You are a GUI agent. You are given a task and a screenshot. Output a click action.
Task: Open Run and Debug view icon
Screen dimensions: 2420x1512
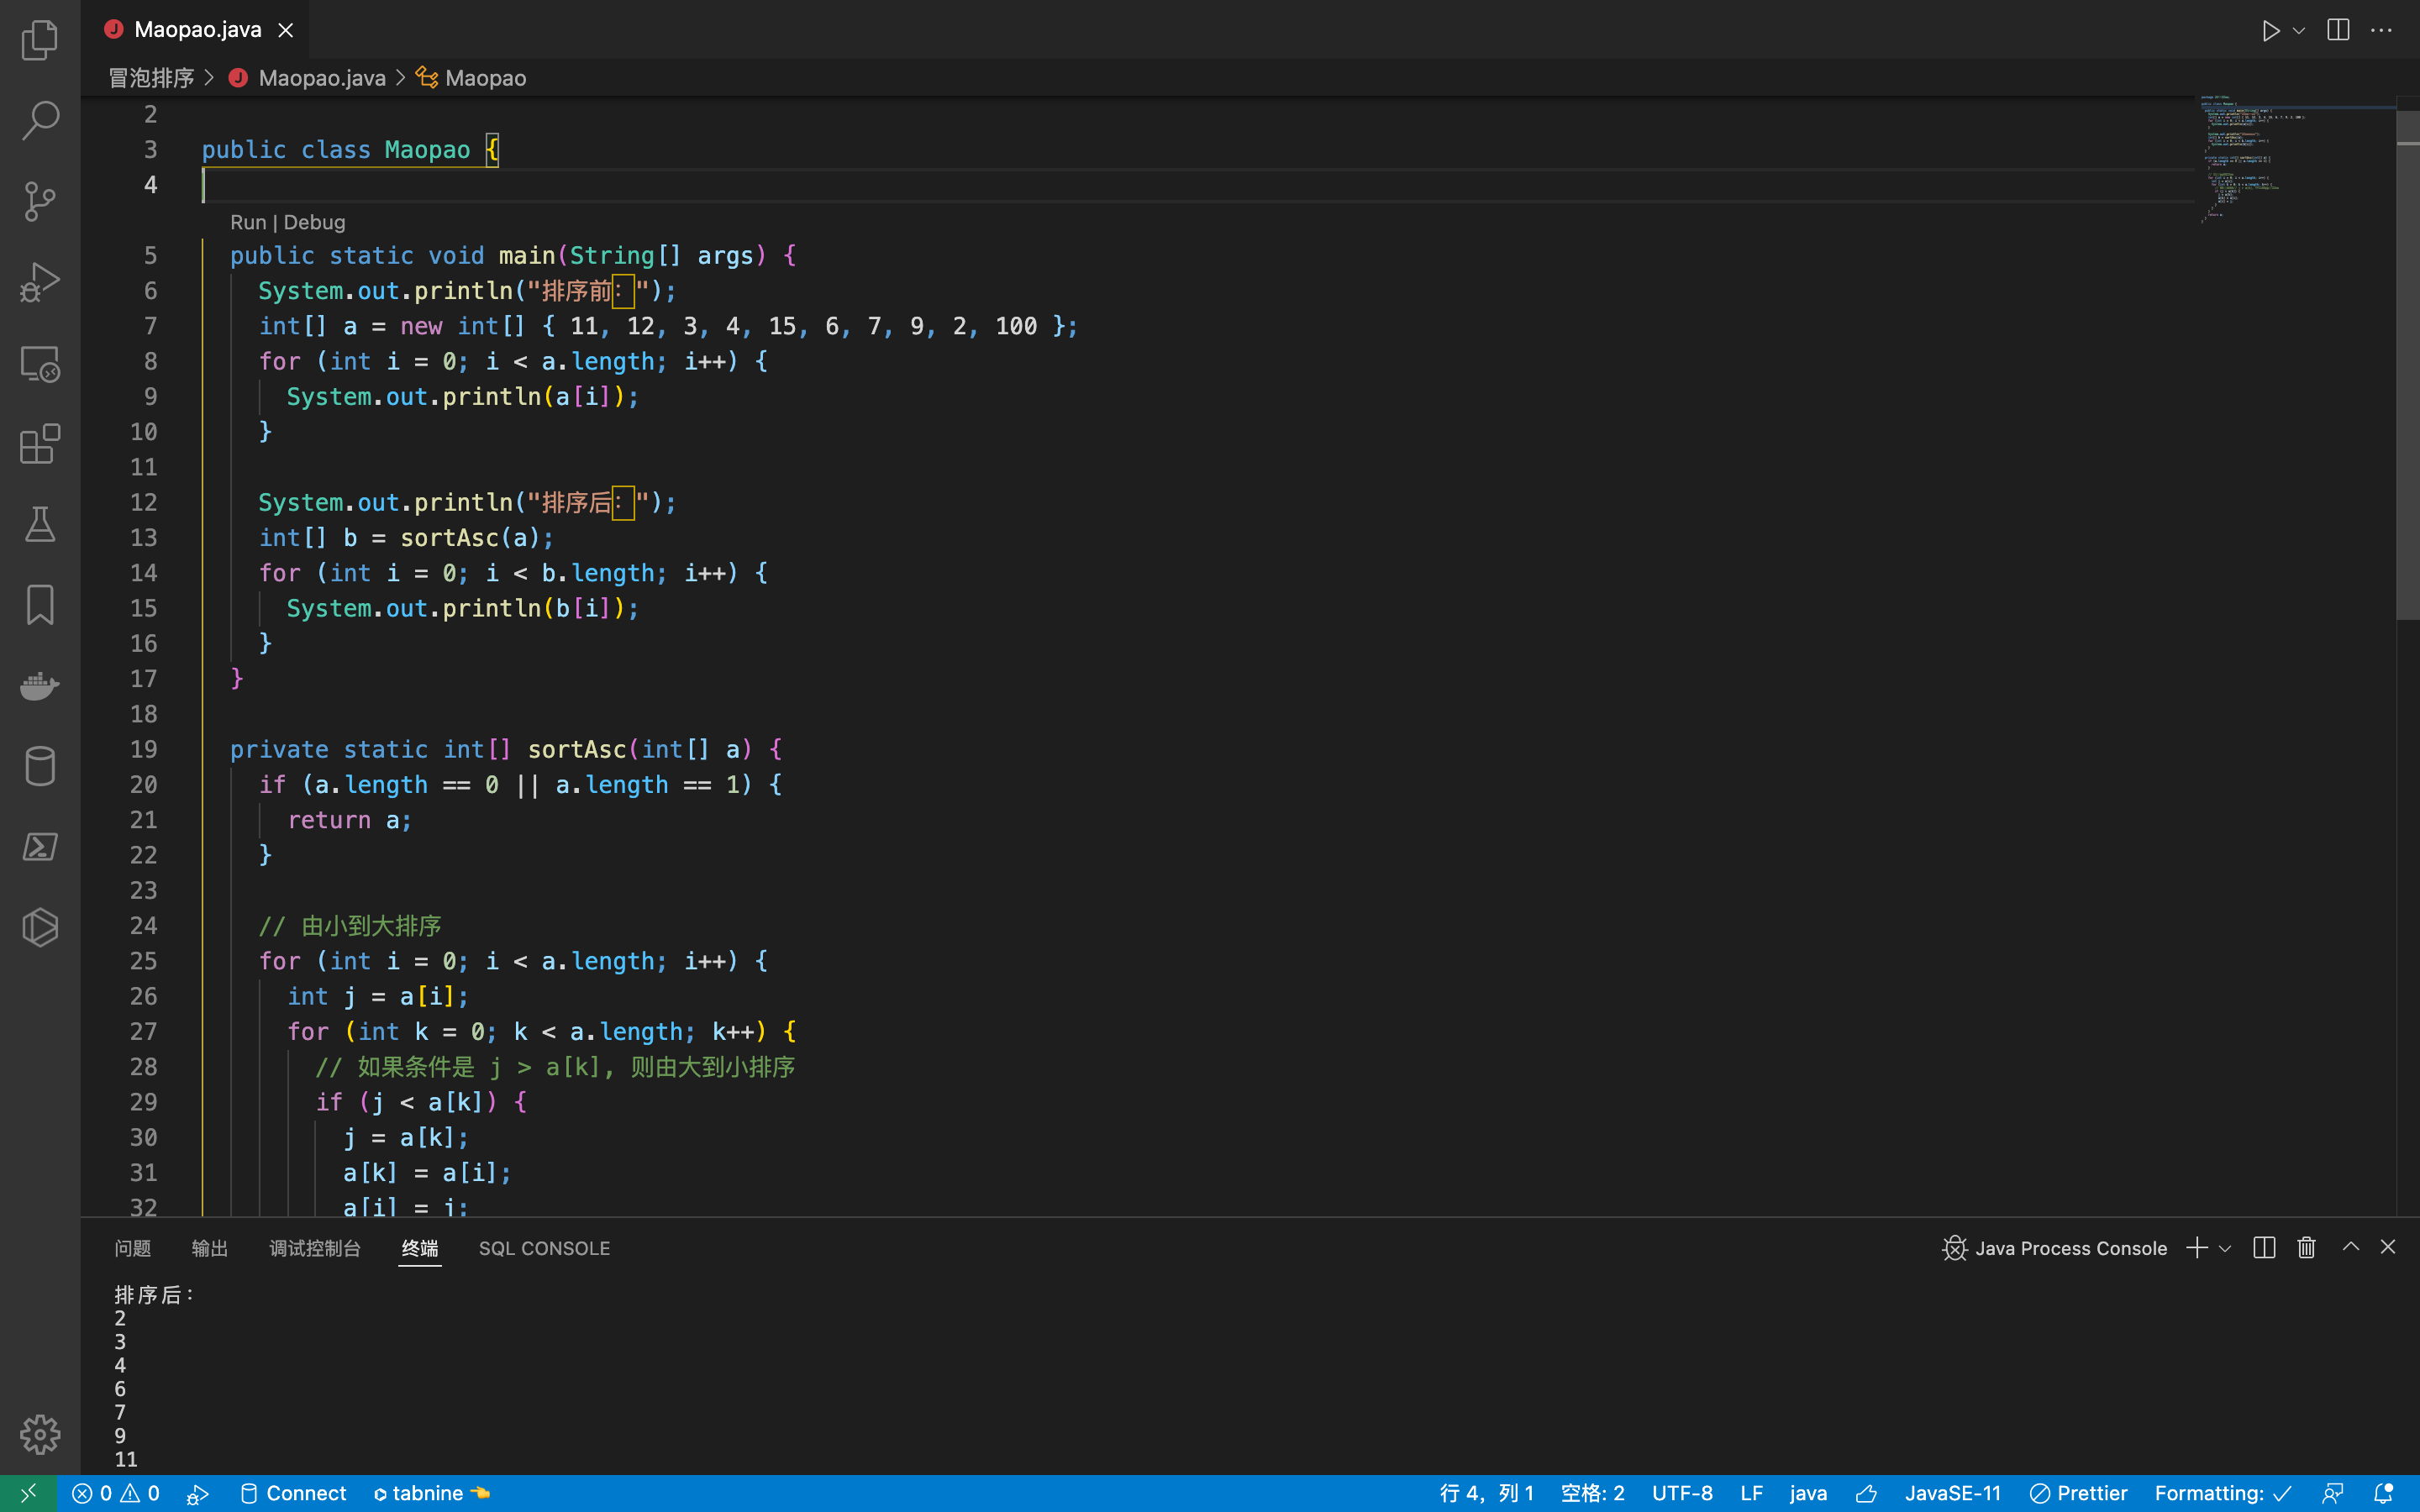(40, 282)
